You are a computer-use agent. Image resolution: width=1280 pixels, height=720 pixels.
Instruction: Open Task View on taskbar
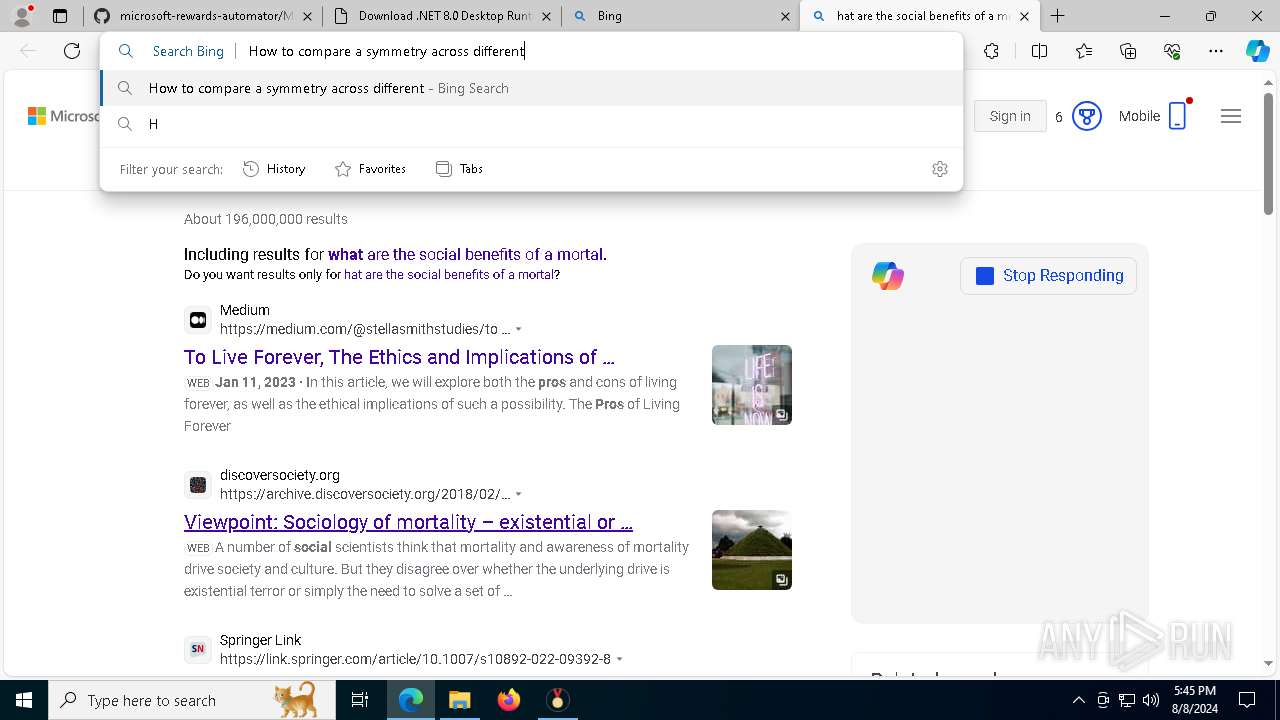coord(360,700)
